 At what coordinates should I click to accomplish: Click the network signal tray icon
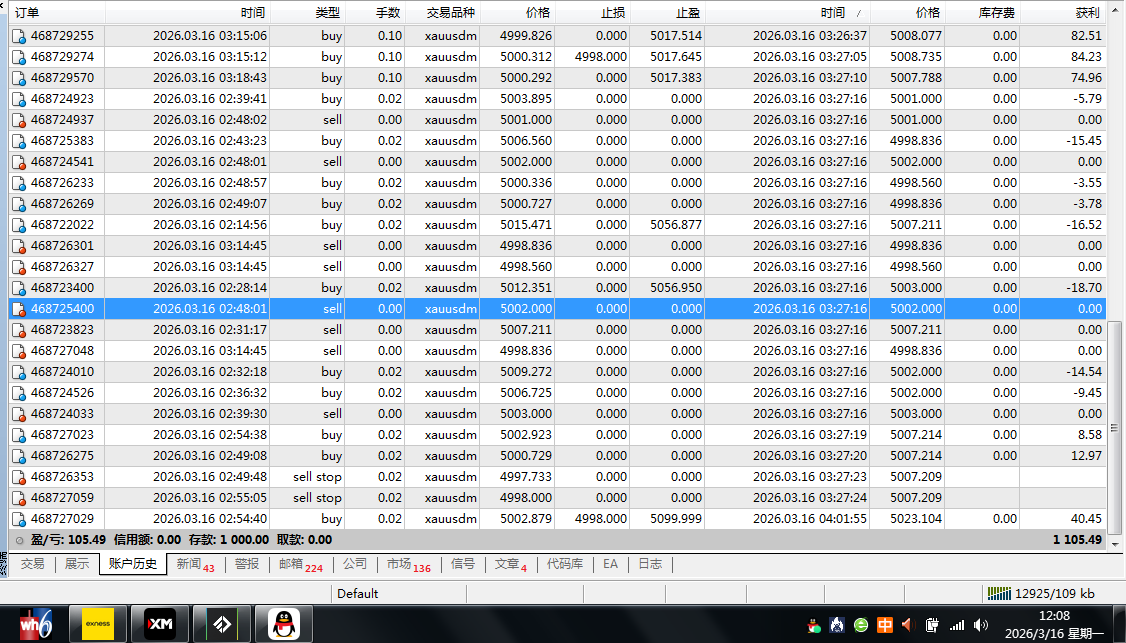(957, 625)
